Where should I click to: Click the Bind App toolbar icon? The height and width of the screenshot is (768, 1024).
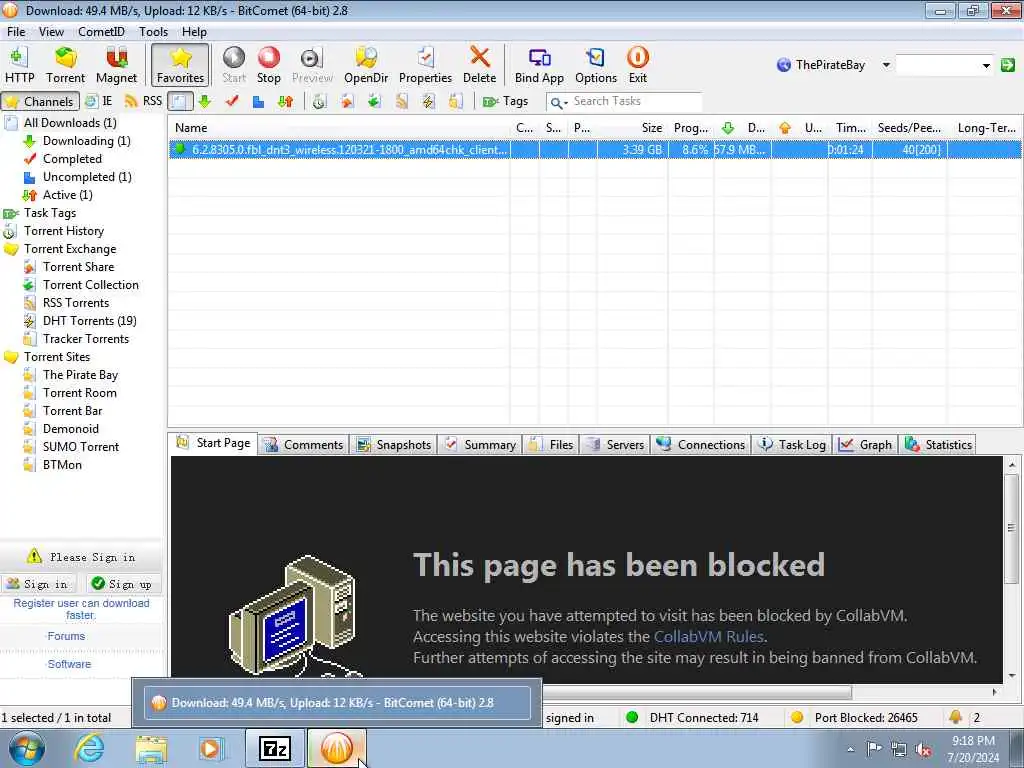(539, 65)
